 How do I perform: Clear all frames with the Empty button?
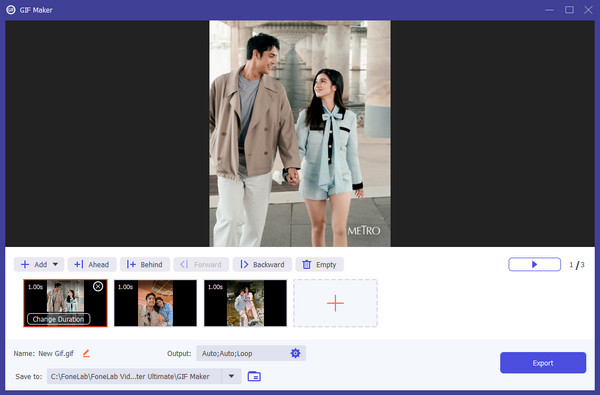click(320, 264)
